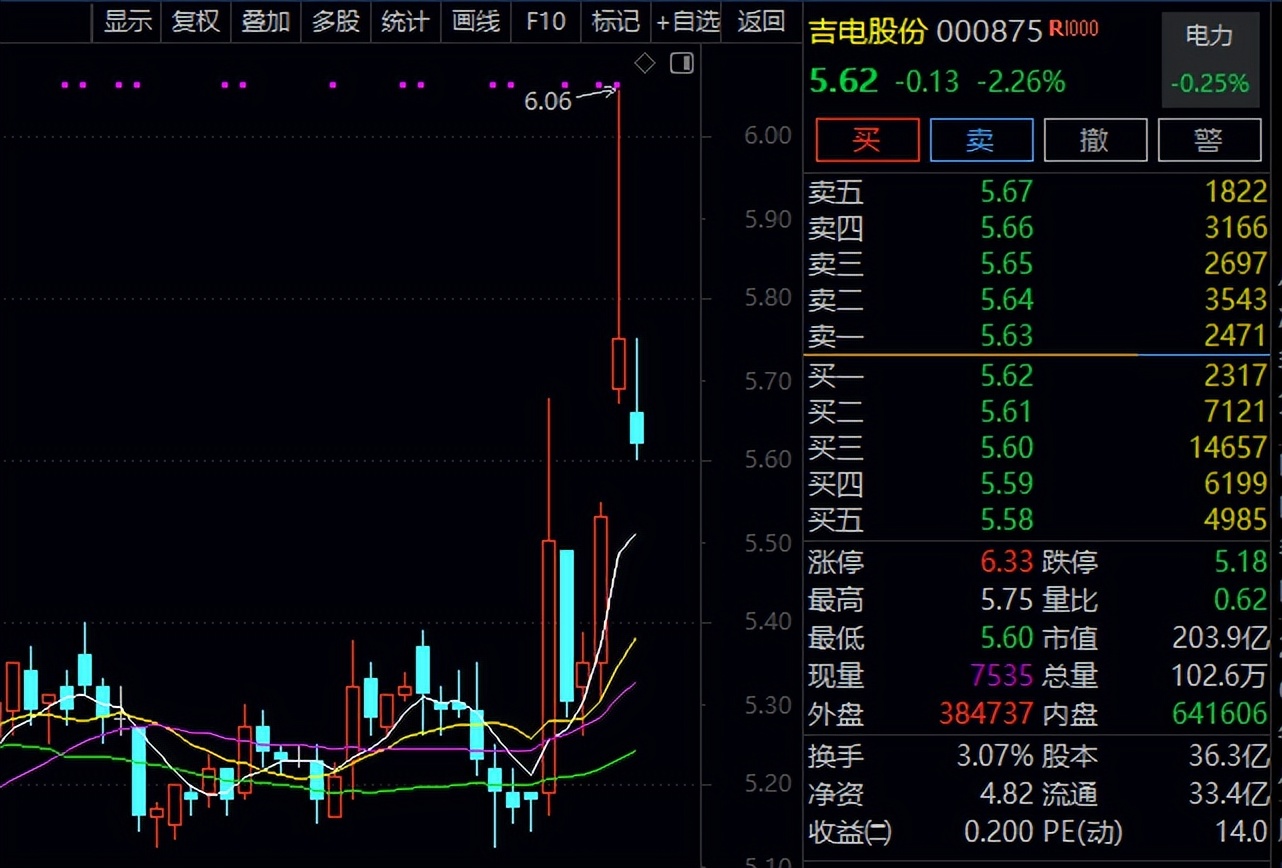The width and height of the screenshot is (1282, 868).
Task: Click the -2.26% change percentage
Action: click(1021, 81)
